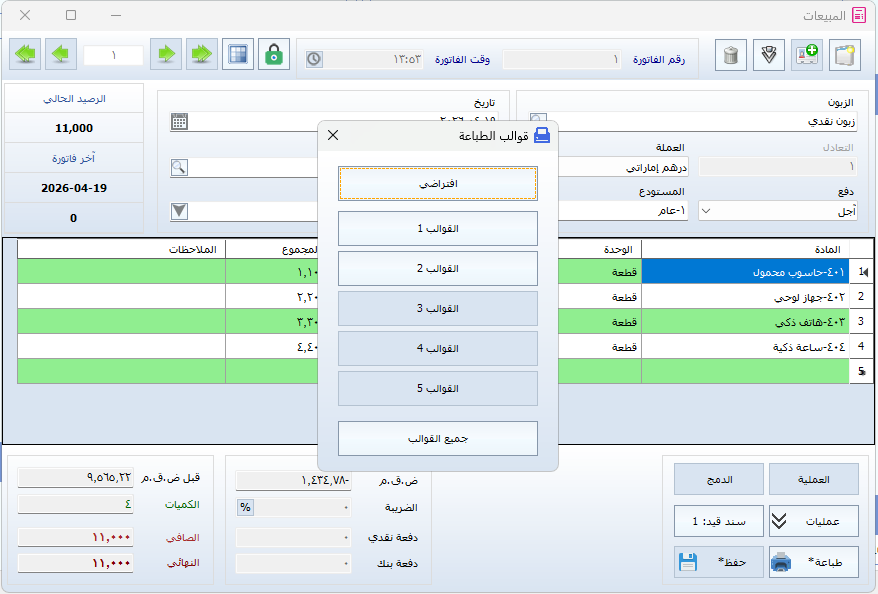Select جميع القوالب all templates option
The image size is (878, 594).
[x=438, y=438]
